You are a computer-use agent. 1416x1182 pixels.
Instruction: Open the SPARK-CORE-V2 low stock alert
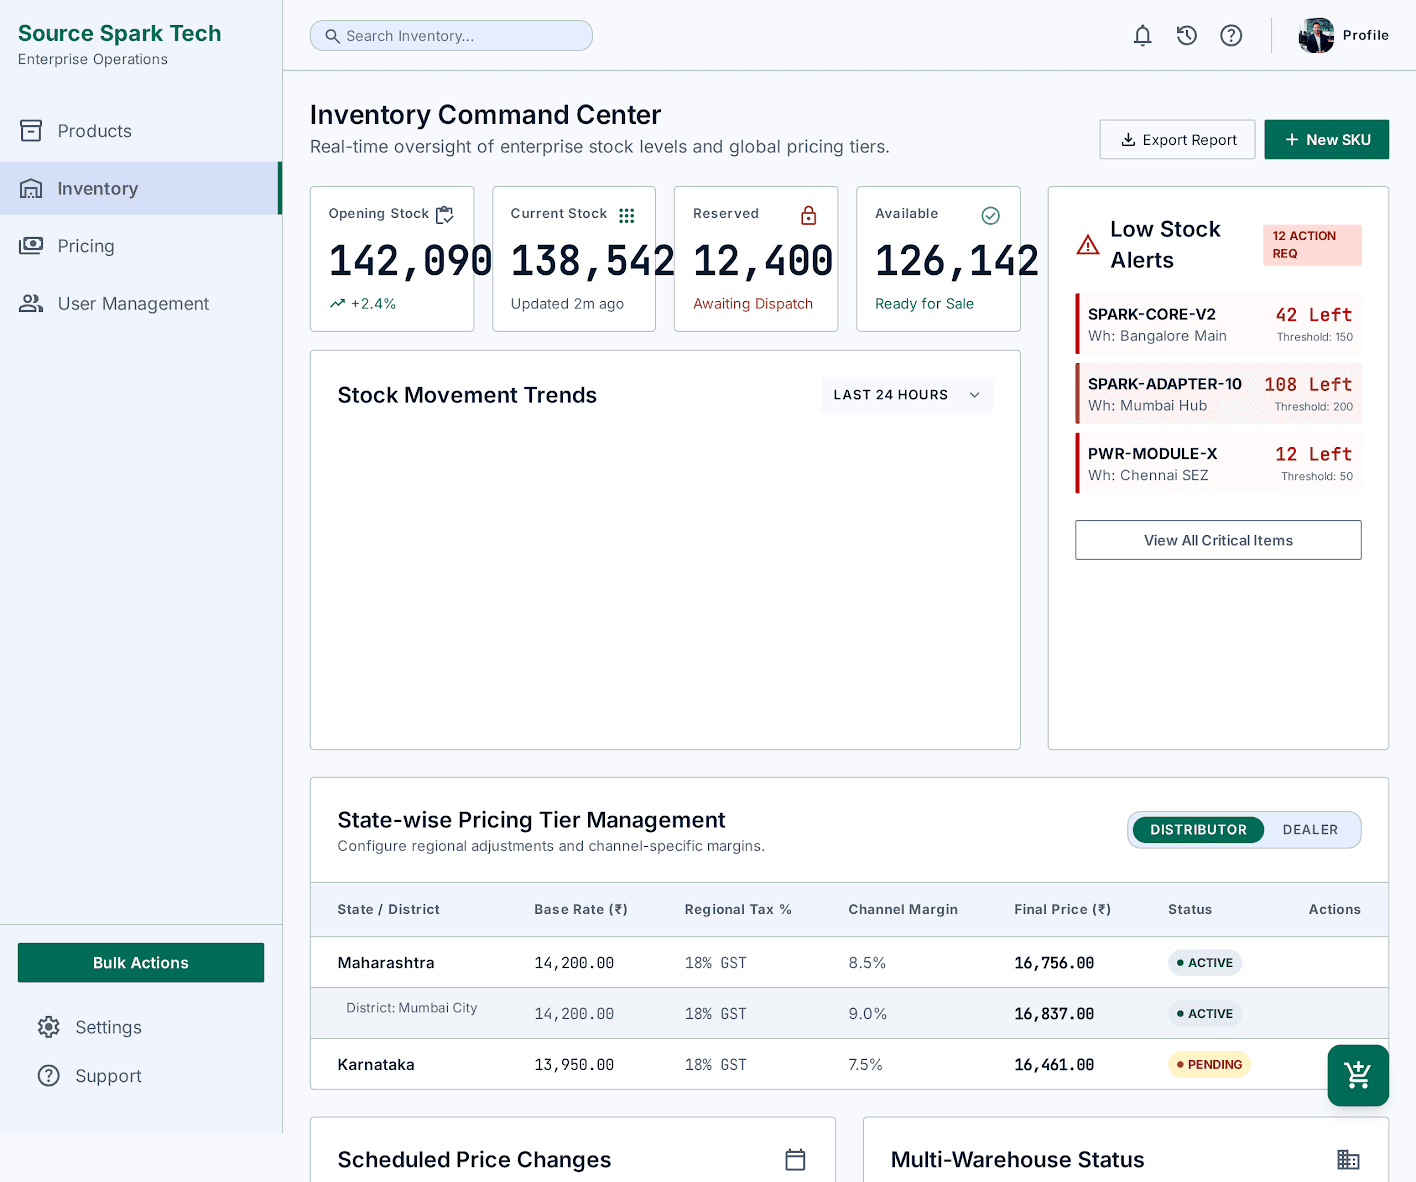click(x=1218, y=324)
